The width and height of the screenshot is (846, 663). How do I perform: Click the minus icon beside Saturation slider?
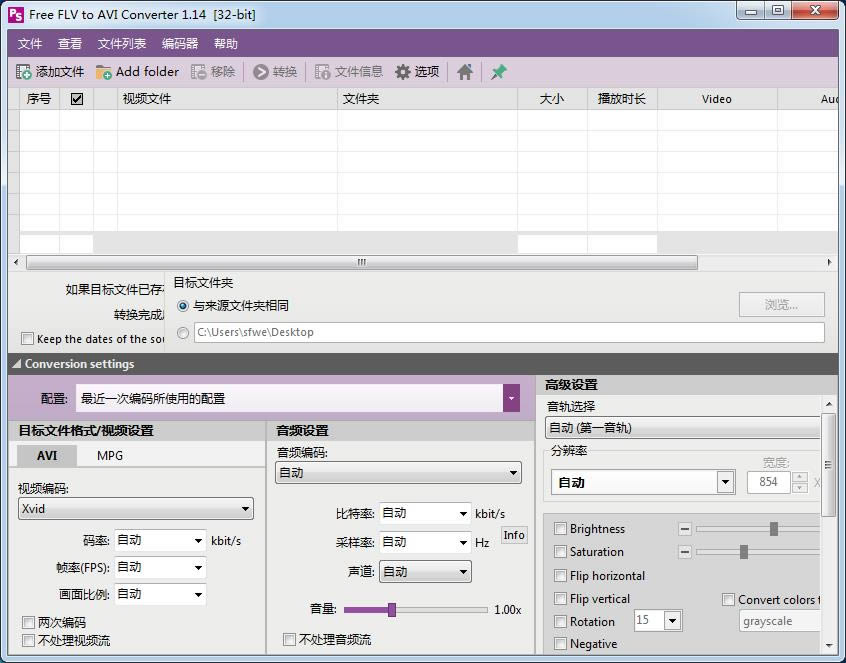click(x=685, y=552)
